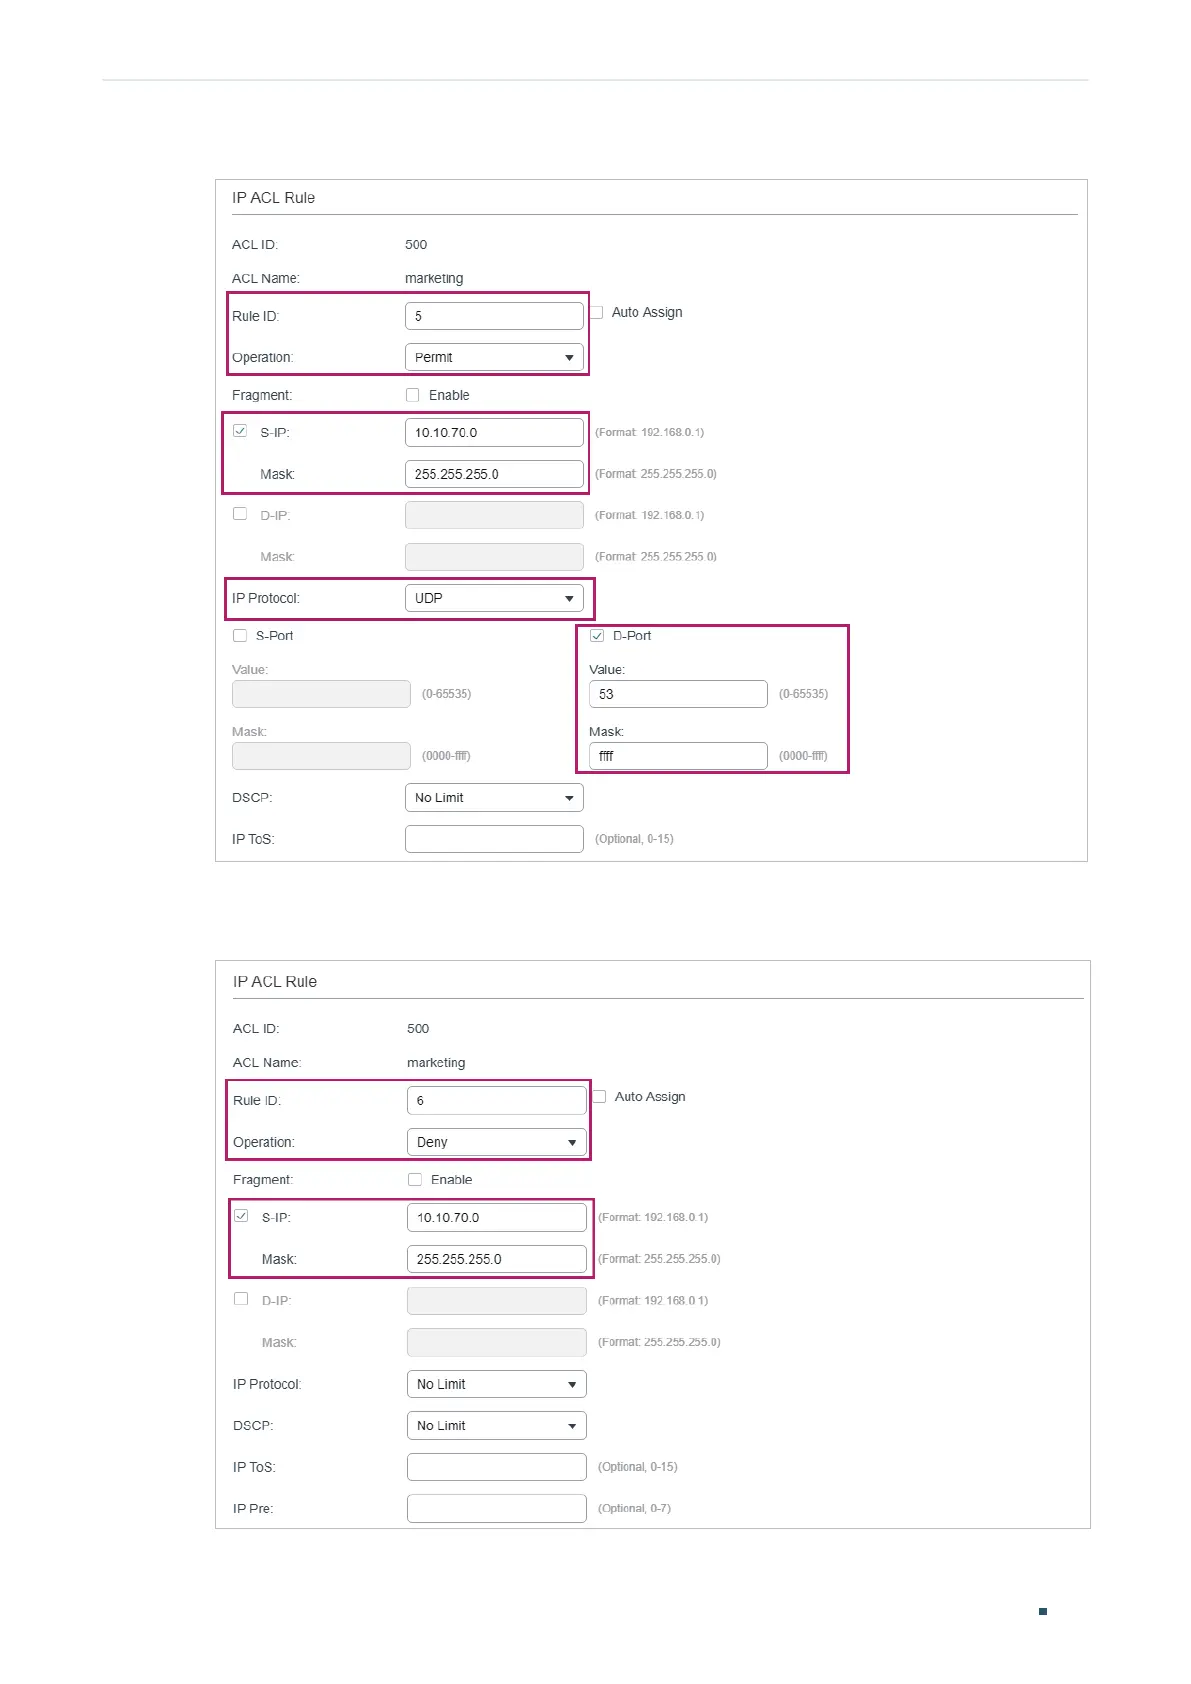The height and width of the screenshot is (1684, 1191).
Task: Click the IP Pre input field
Action: (x=496, y=1508)
